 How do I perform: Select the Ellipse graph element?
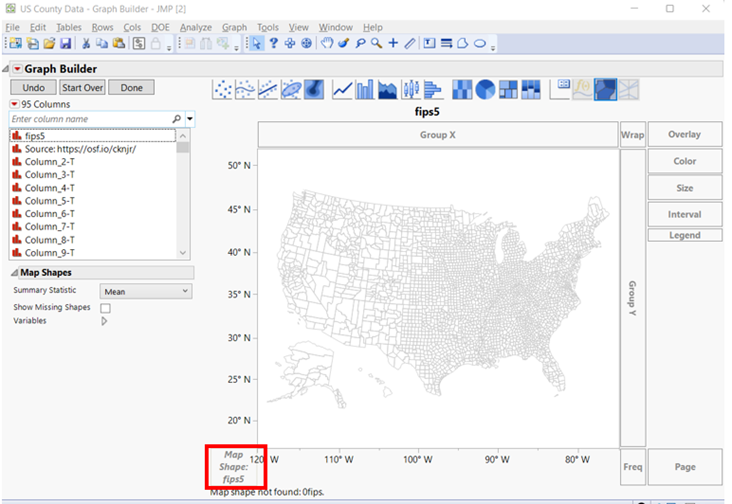pos(291,89)
